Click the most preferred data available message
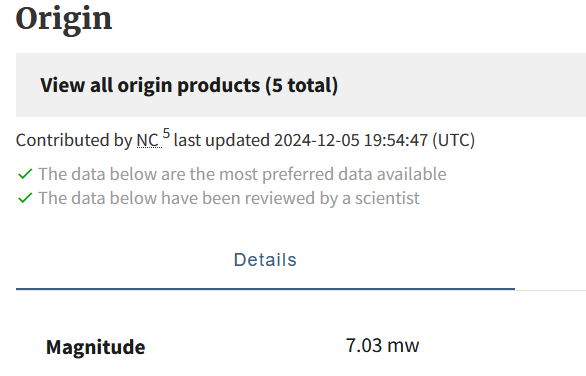Screen dimensions: 586x376 (x=243, y=174)
